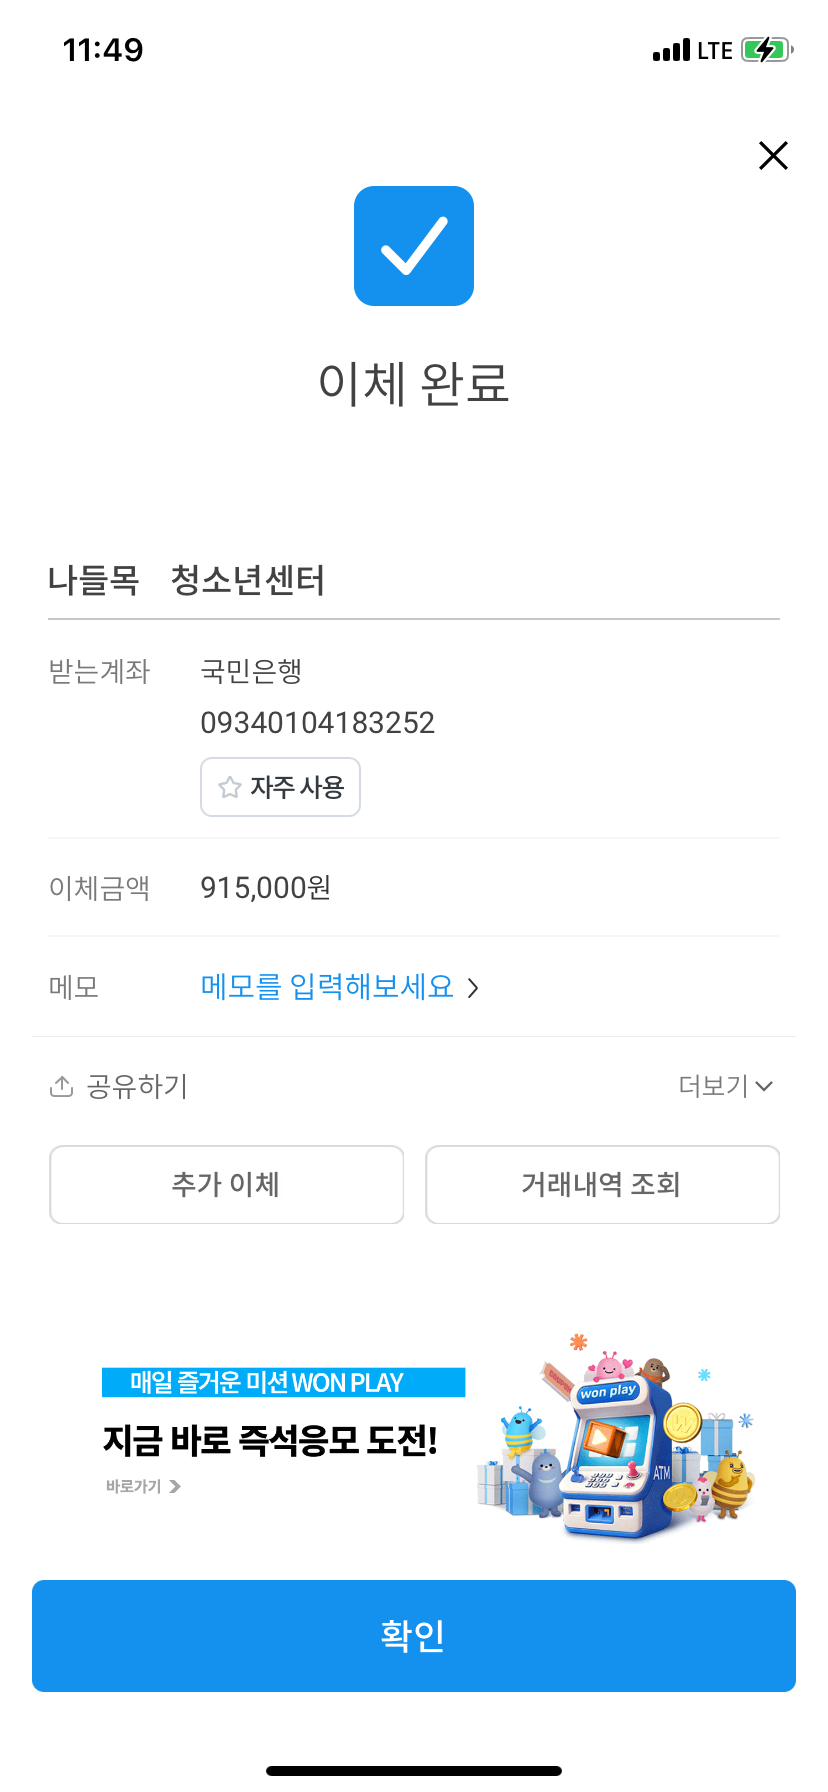Tap the 매일 즐거운 미션 WON PLAY label
828x1792 pixels.
pos(283,1383)
